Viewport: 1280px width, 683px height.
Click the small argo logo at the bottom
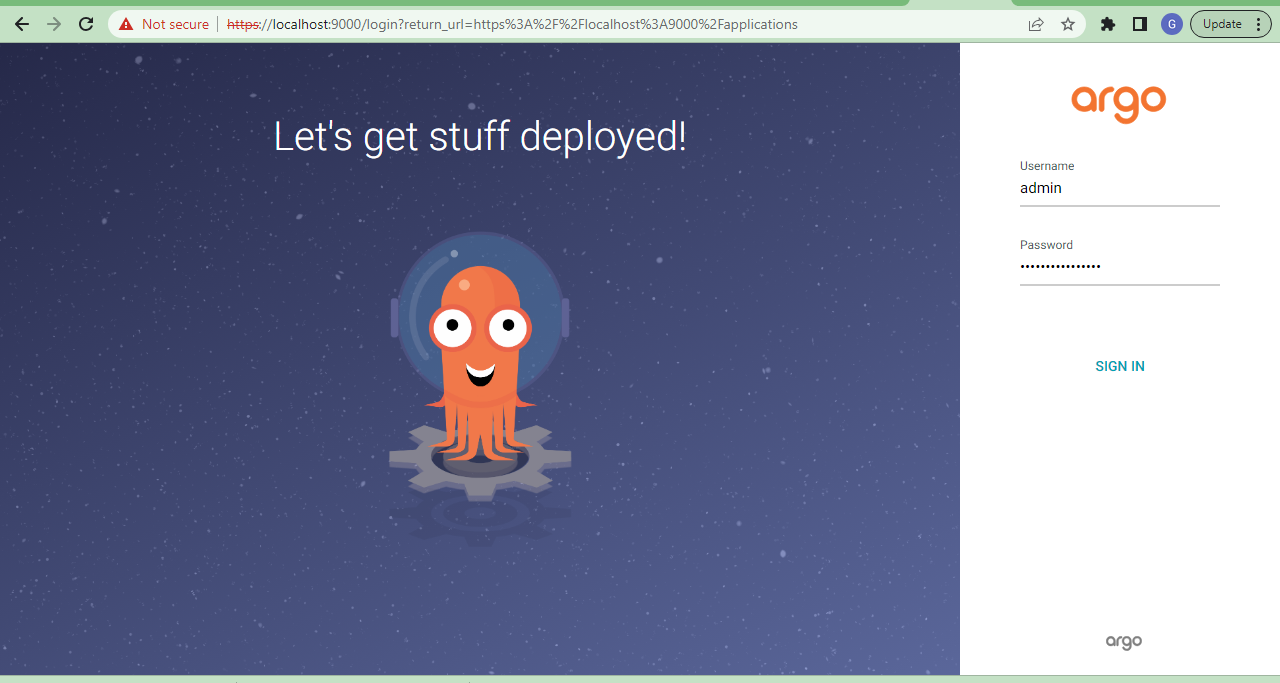(1123, 641)
